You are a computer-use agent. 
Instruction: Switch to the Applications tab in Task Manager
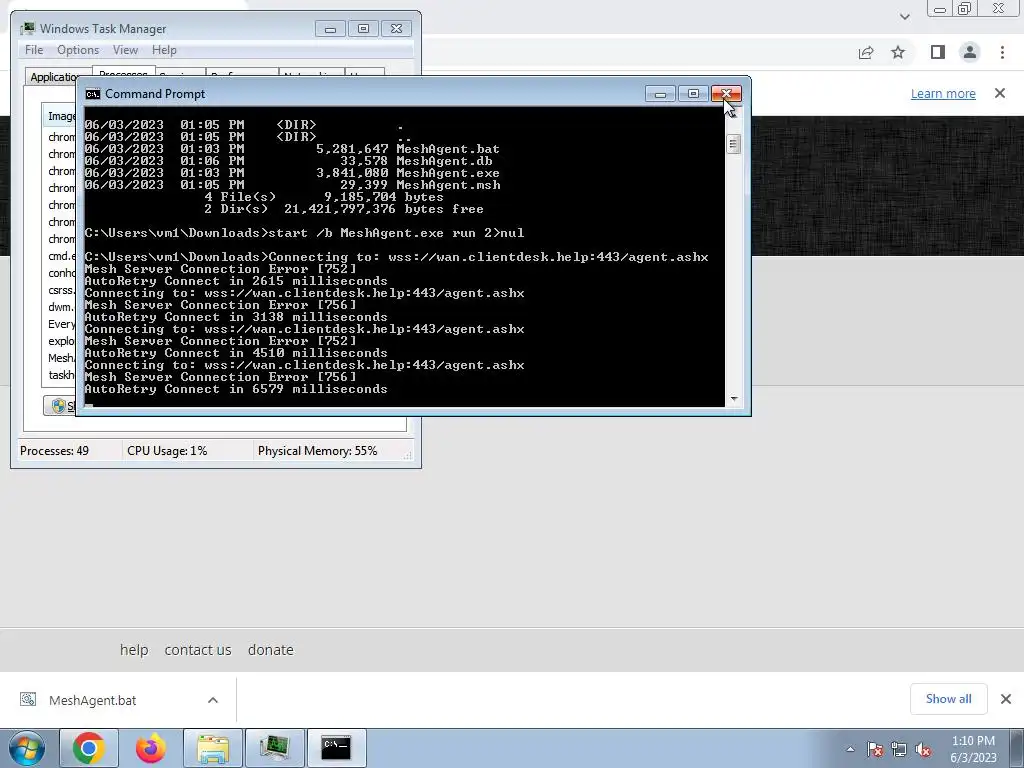tap(52, 76)
